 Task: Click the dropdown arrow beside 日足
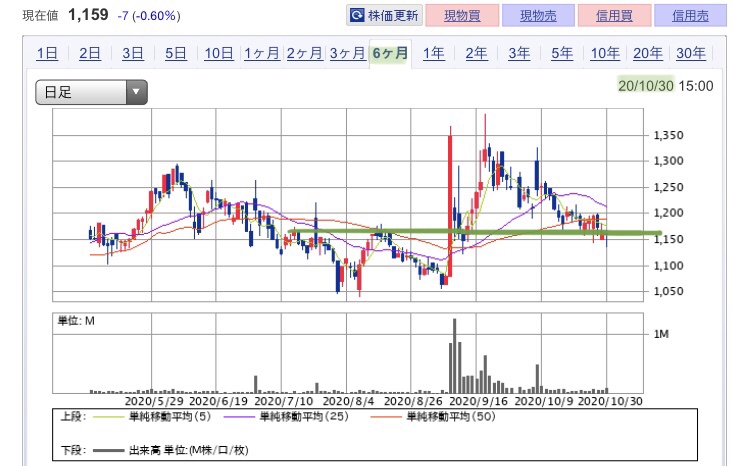pyautogui.click(x=137, y=92)
